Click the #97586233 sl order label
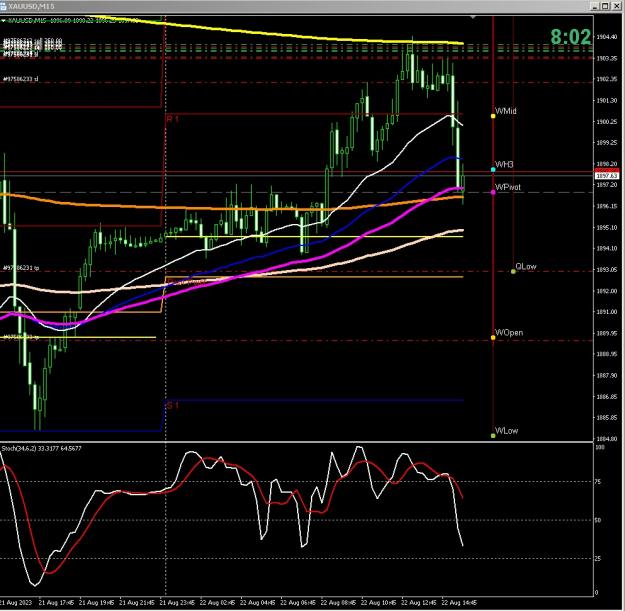 (x=20, y=79)
